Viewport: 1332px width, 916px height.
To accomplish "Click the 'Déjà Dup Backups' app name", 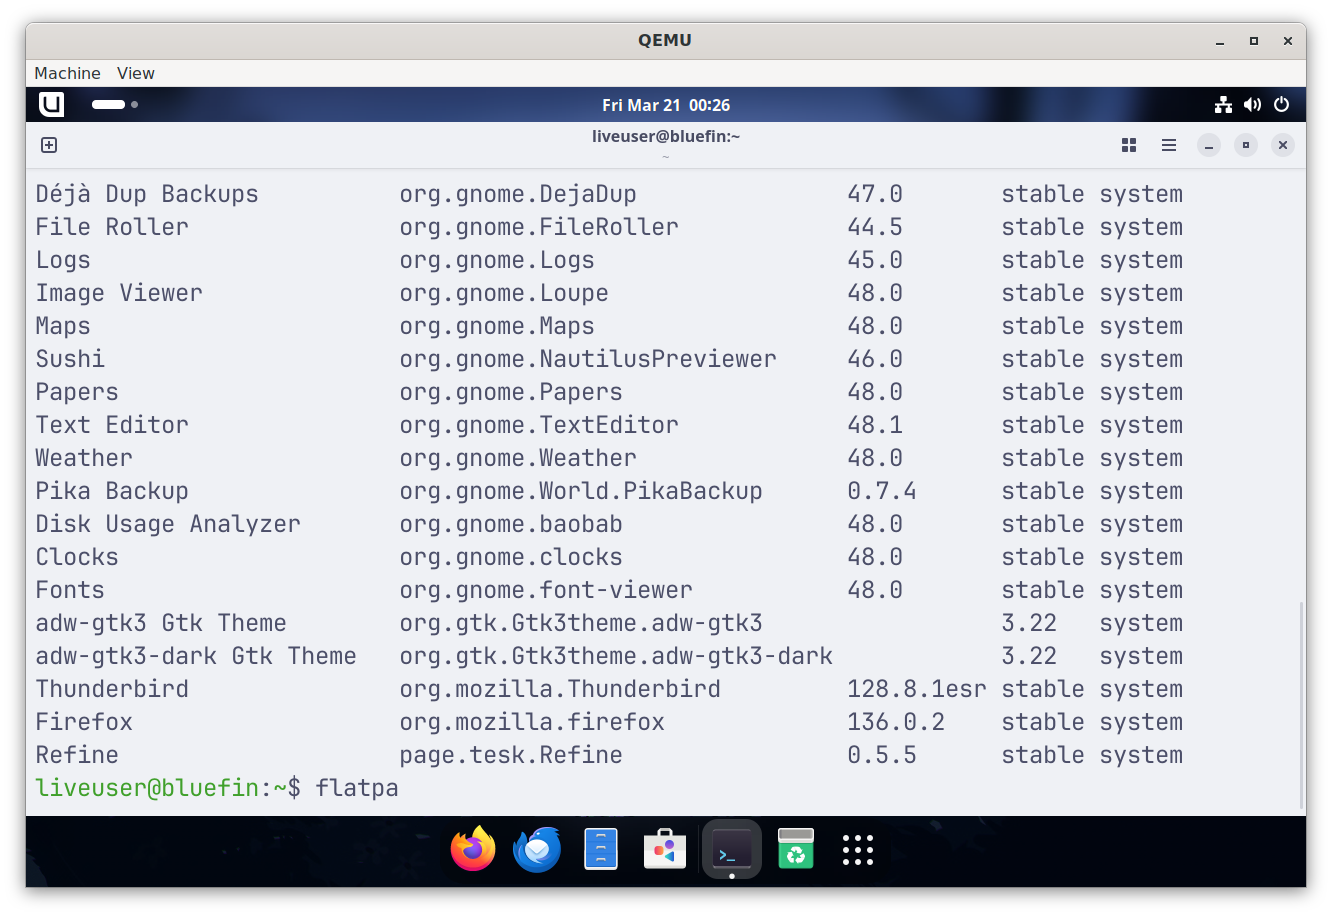I will pos(147,194).
